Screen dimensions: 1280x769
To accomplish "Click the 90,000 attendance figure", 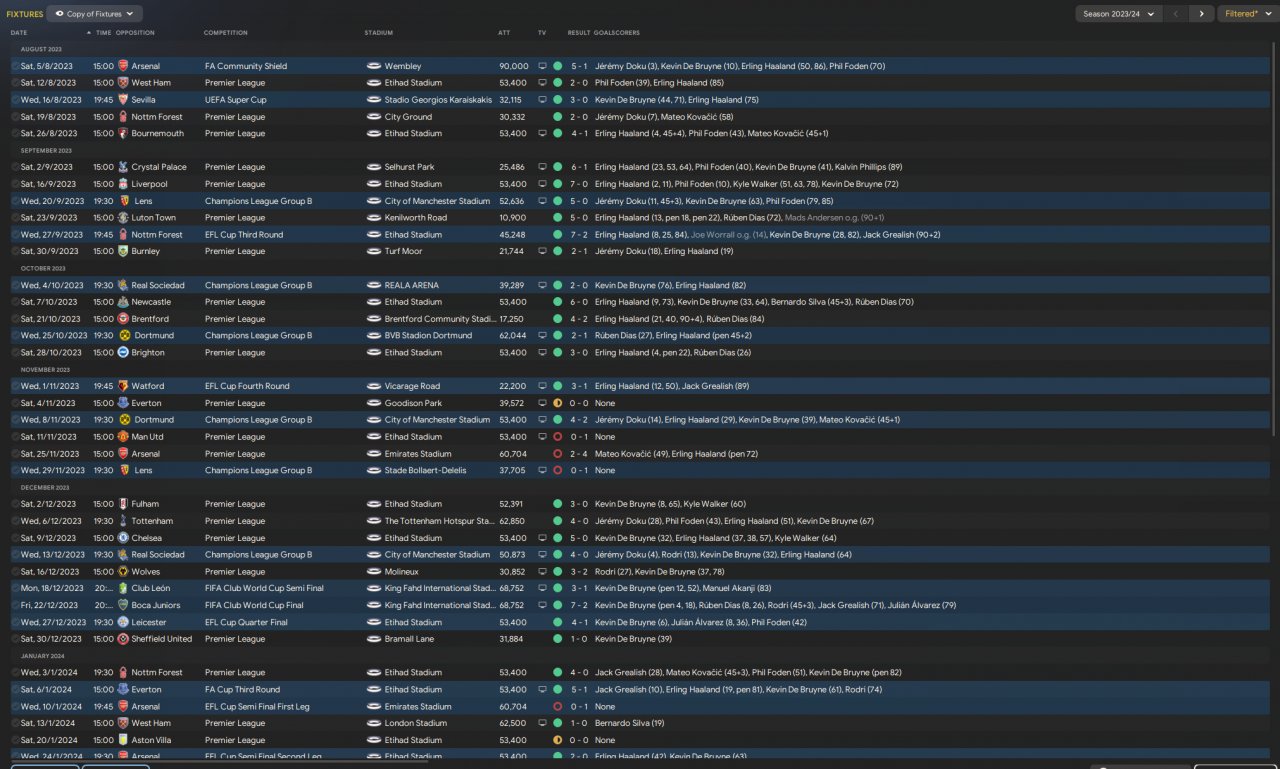I will point(513,66).
